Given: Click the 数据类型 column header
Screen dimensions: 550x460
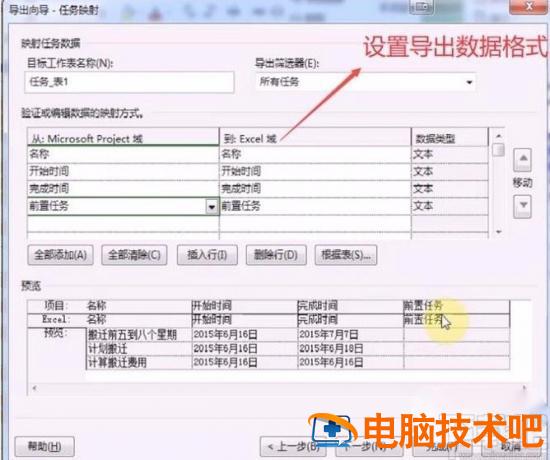Looking at the screenshot, I should click(x=450, y=138).
